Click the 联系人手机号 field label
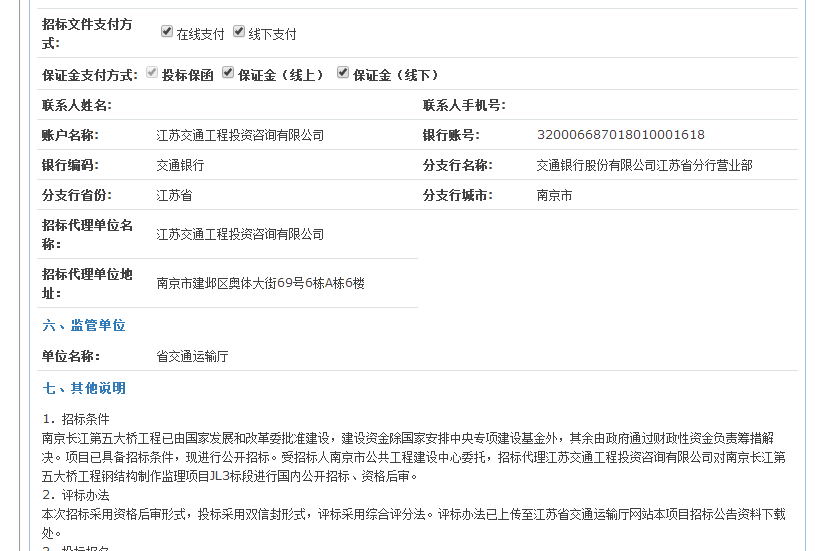This screenshot has width=815, height=551. click(x=463, y=105)
